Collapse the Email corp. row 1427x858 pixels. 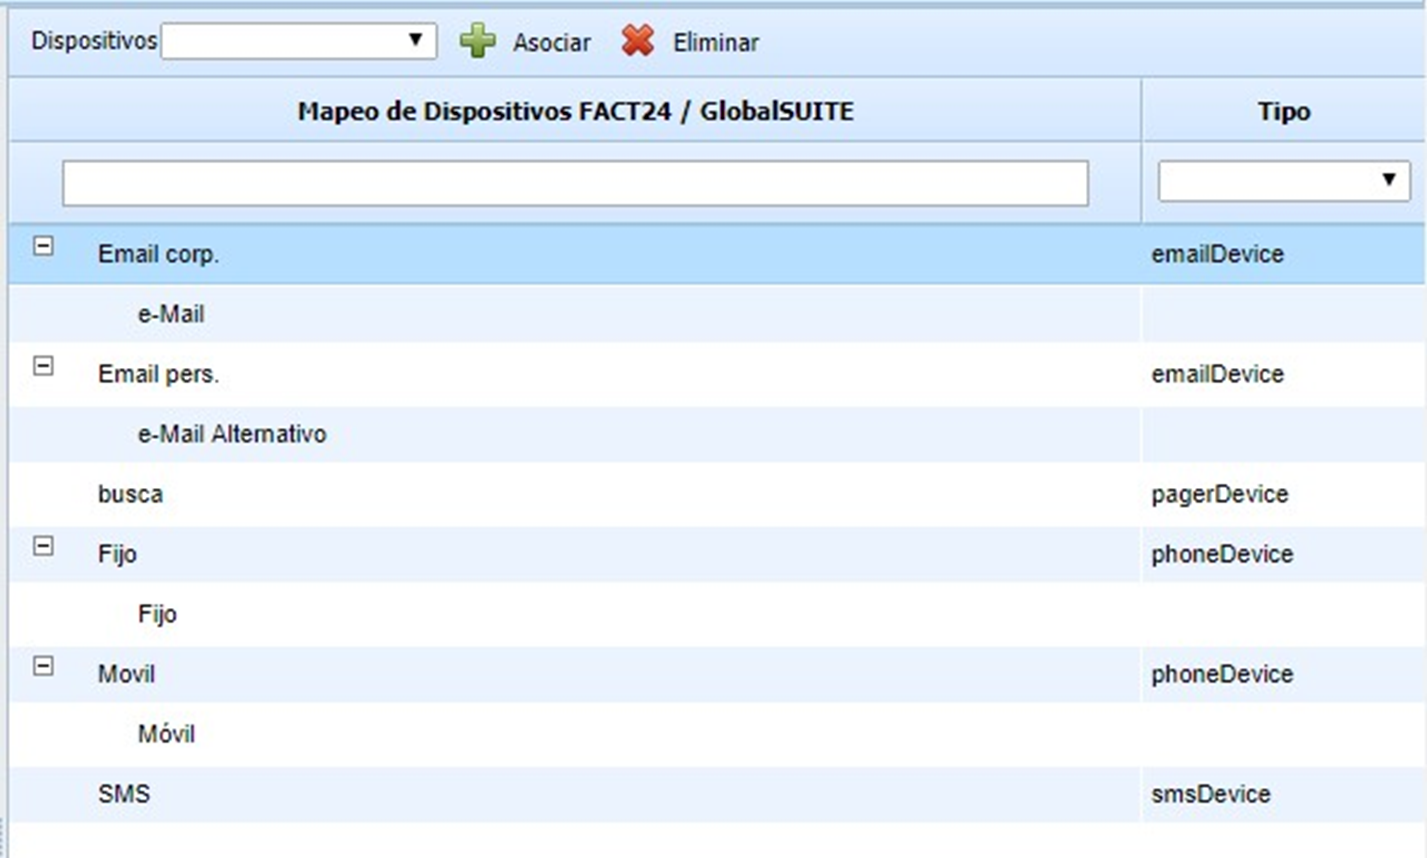43,246
